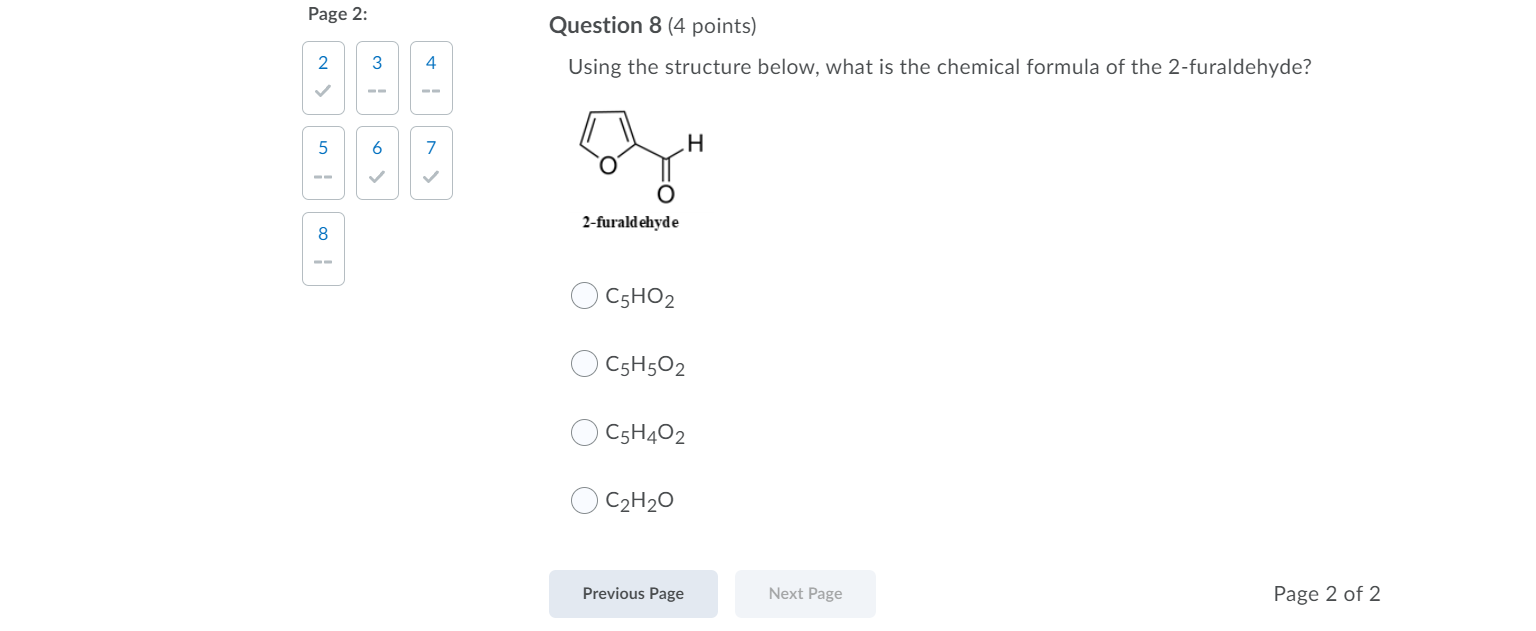This screenshot has width=1536, height=631.
Task: Open question 3 from the sidebar navigator
Action: pos(377,77)
